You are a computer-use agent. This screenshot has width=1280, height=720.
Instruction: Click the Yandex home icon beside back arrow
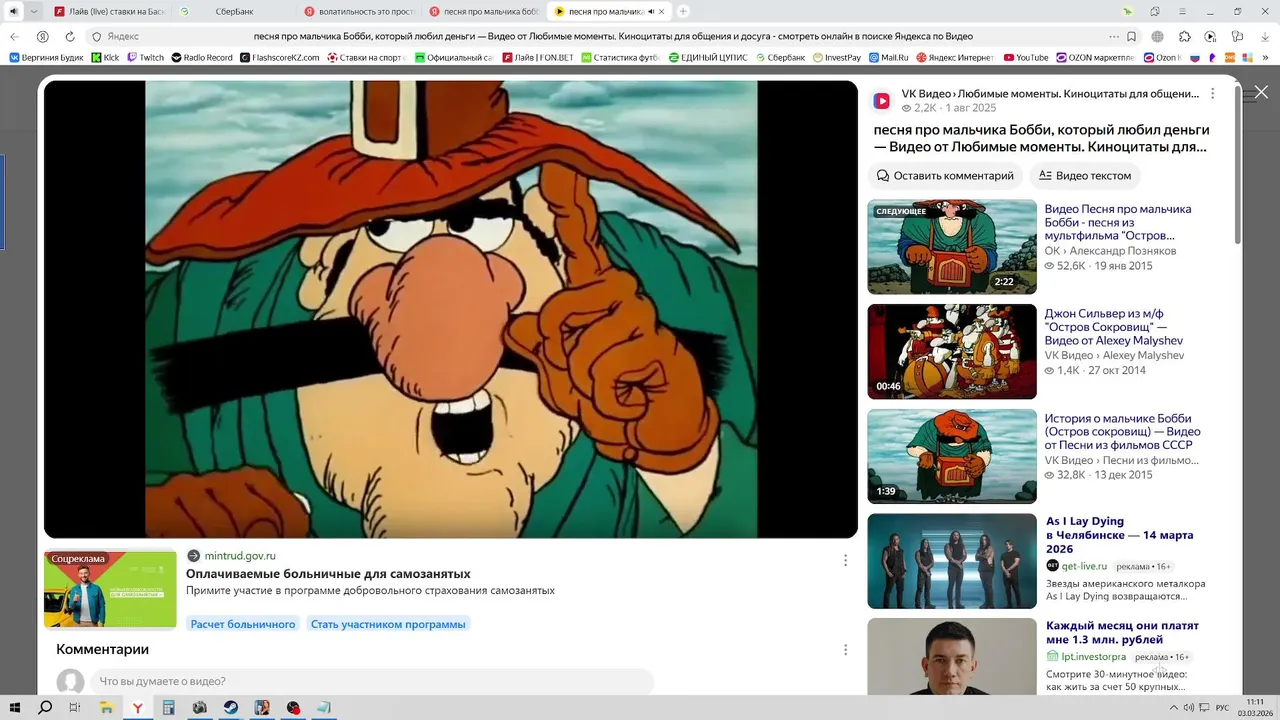click(x=42, y=36)
